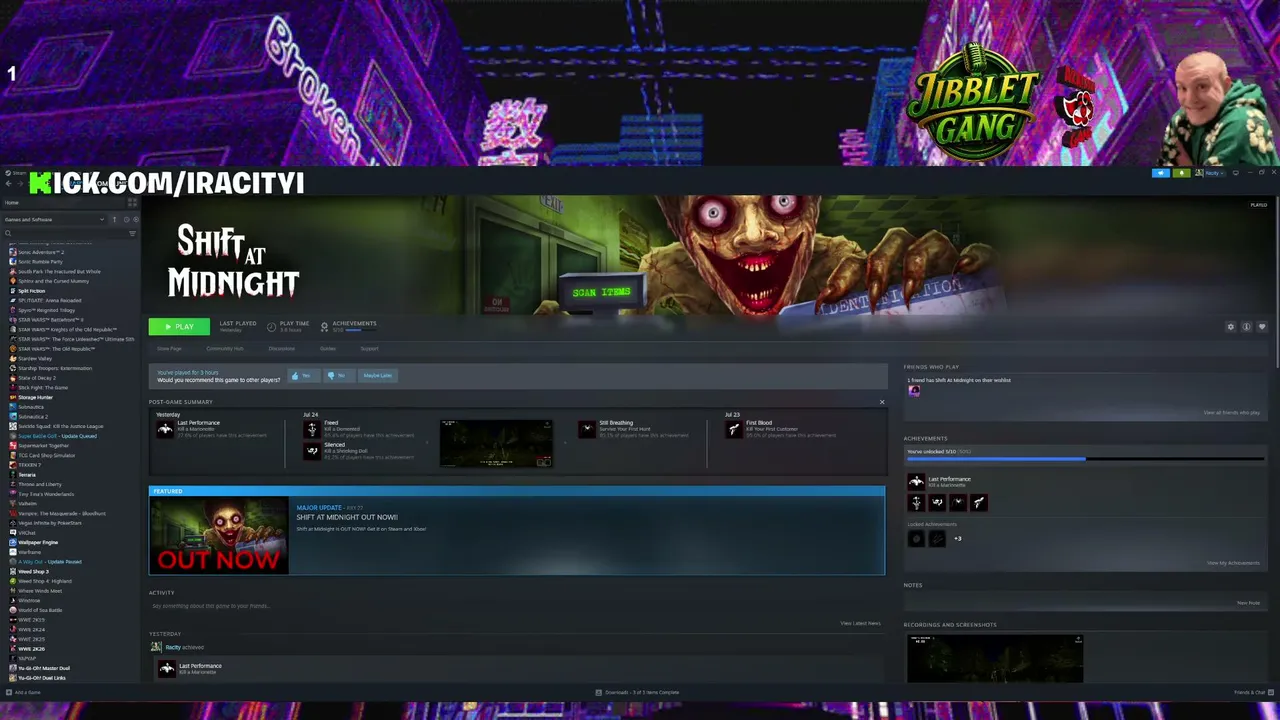Add game to favorites with heart icon

(1262, 327)
